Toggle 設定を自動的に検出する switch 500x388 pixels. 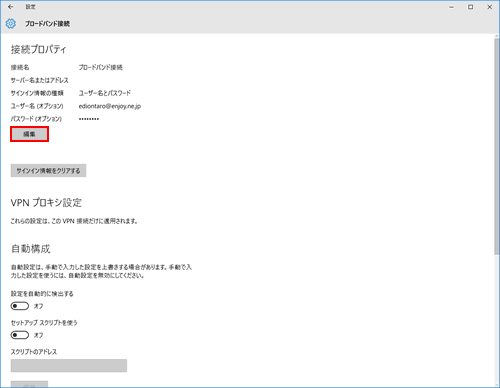(x=20, y=306)
